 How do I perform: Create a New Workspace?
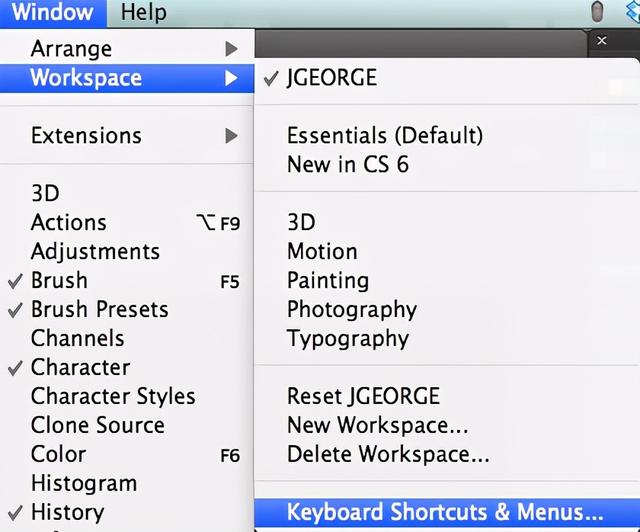[377, 426]
